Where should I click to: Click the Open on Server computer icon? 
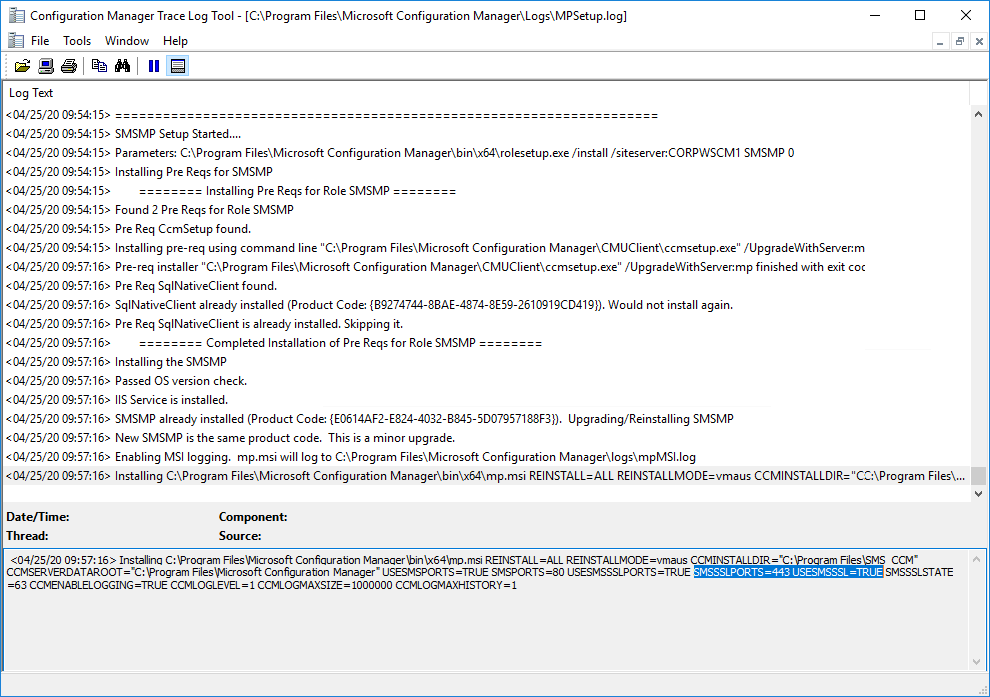(x=46, y=66)
